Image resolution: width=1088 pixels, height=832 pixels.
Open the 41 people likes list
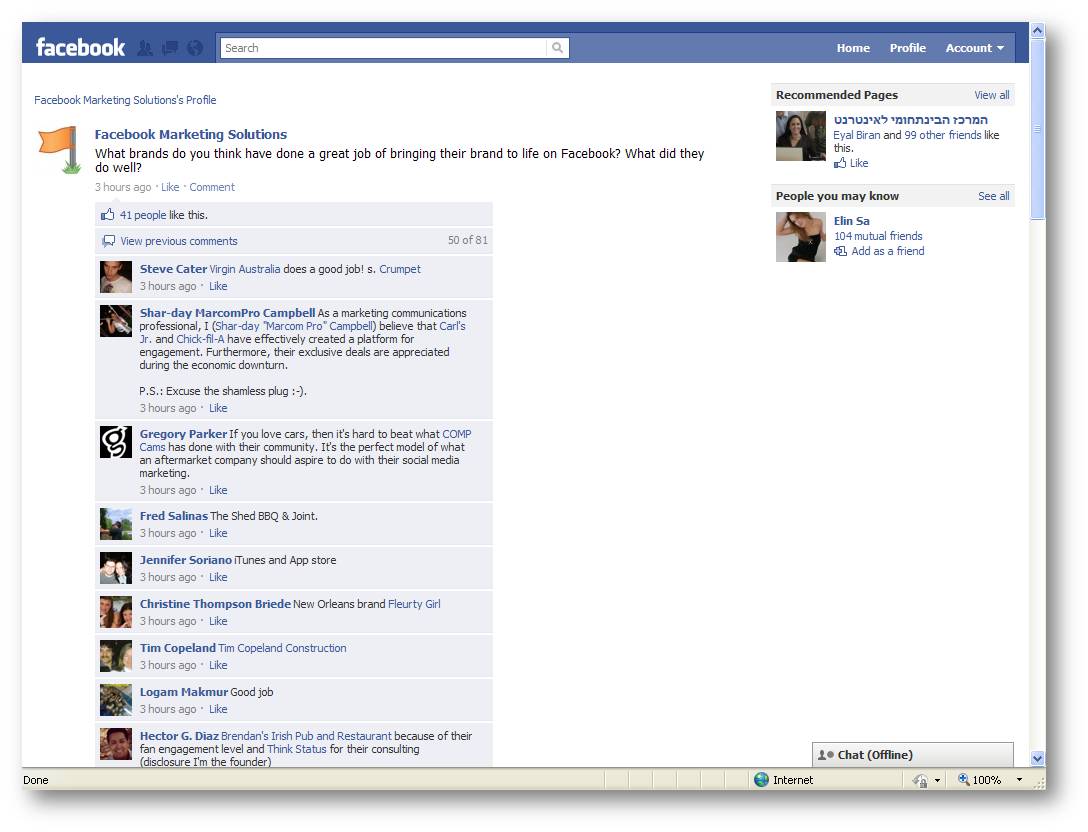(x=143, y=215)
